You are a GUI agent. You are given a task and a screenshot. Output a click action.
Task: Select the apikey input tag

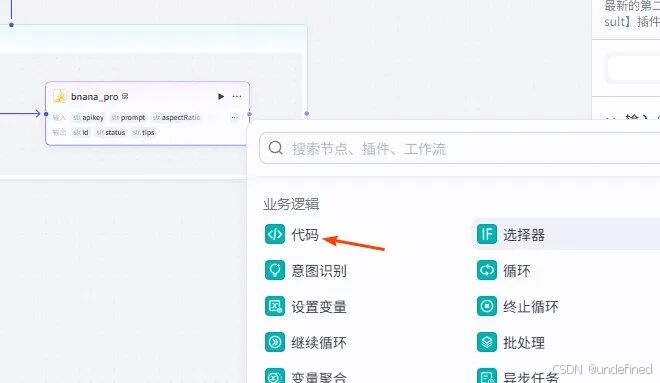click(88, 117)
